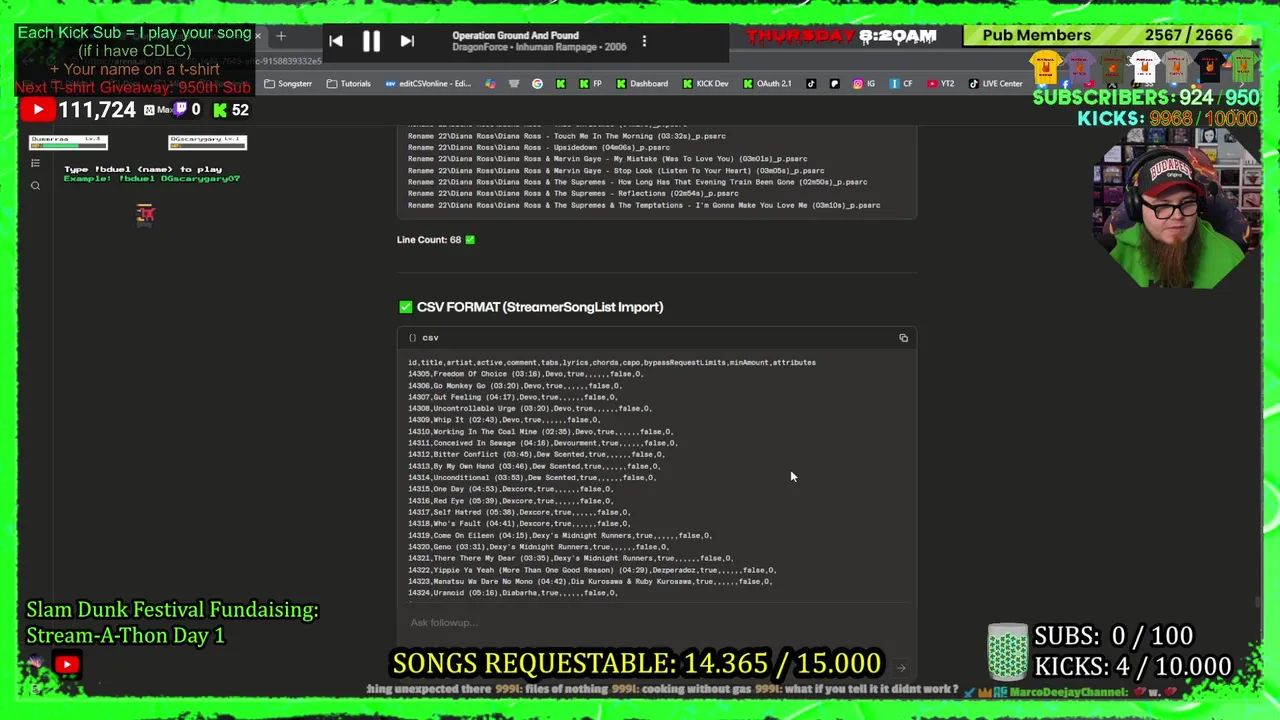Select the CSV header row starting id,title,artist
Screen dimensions: 1280x720
click(x=611, y=362)
